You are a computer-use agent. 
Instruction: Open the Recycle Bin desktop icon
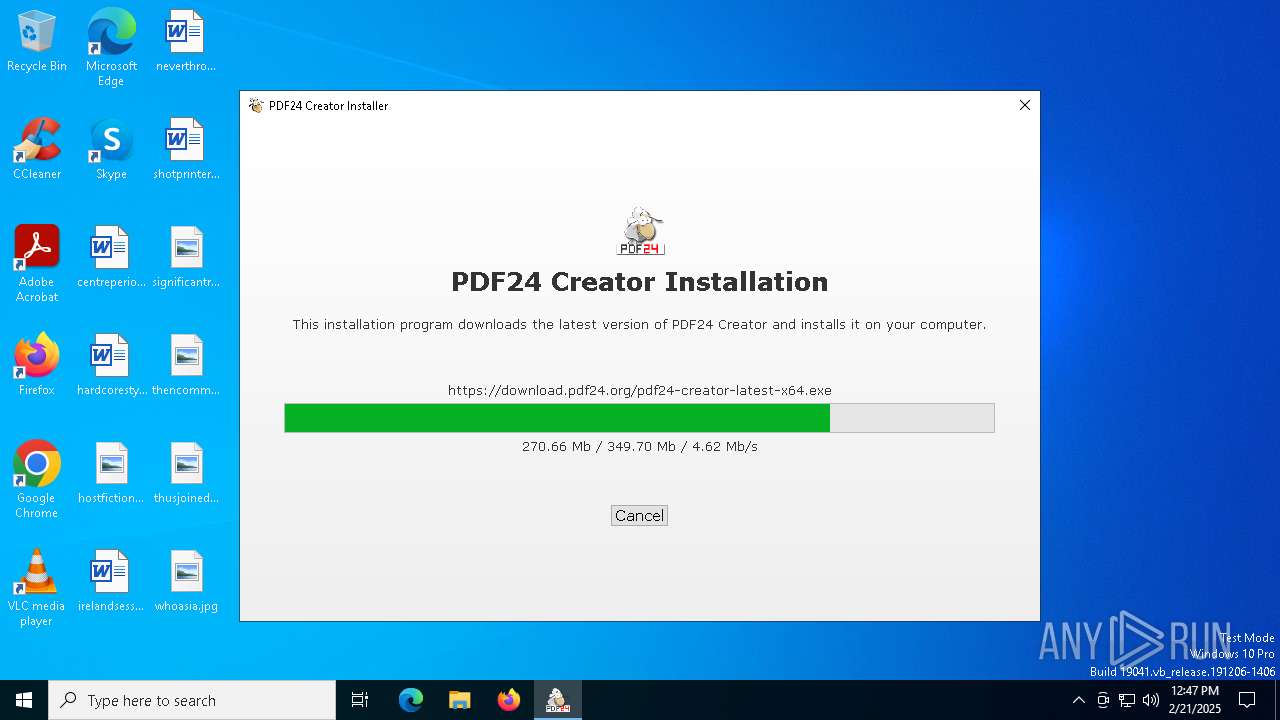(x=37, y=42)
